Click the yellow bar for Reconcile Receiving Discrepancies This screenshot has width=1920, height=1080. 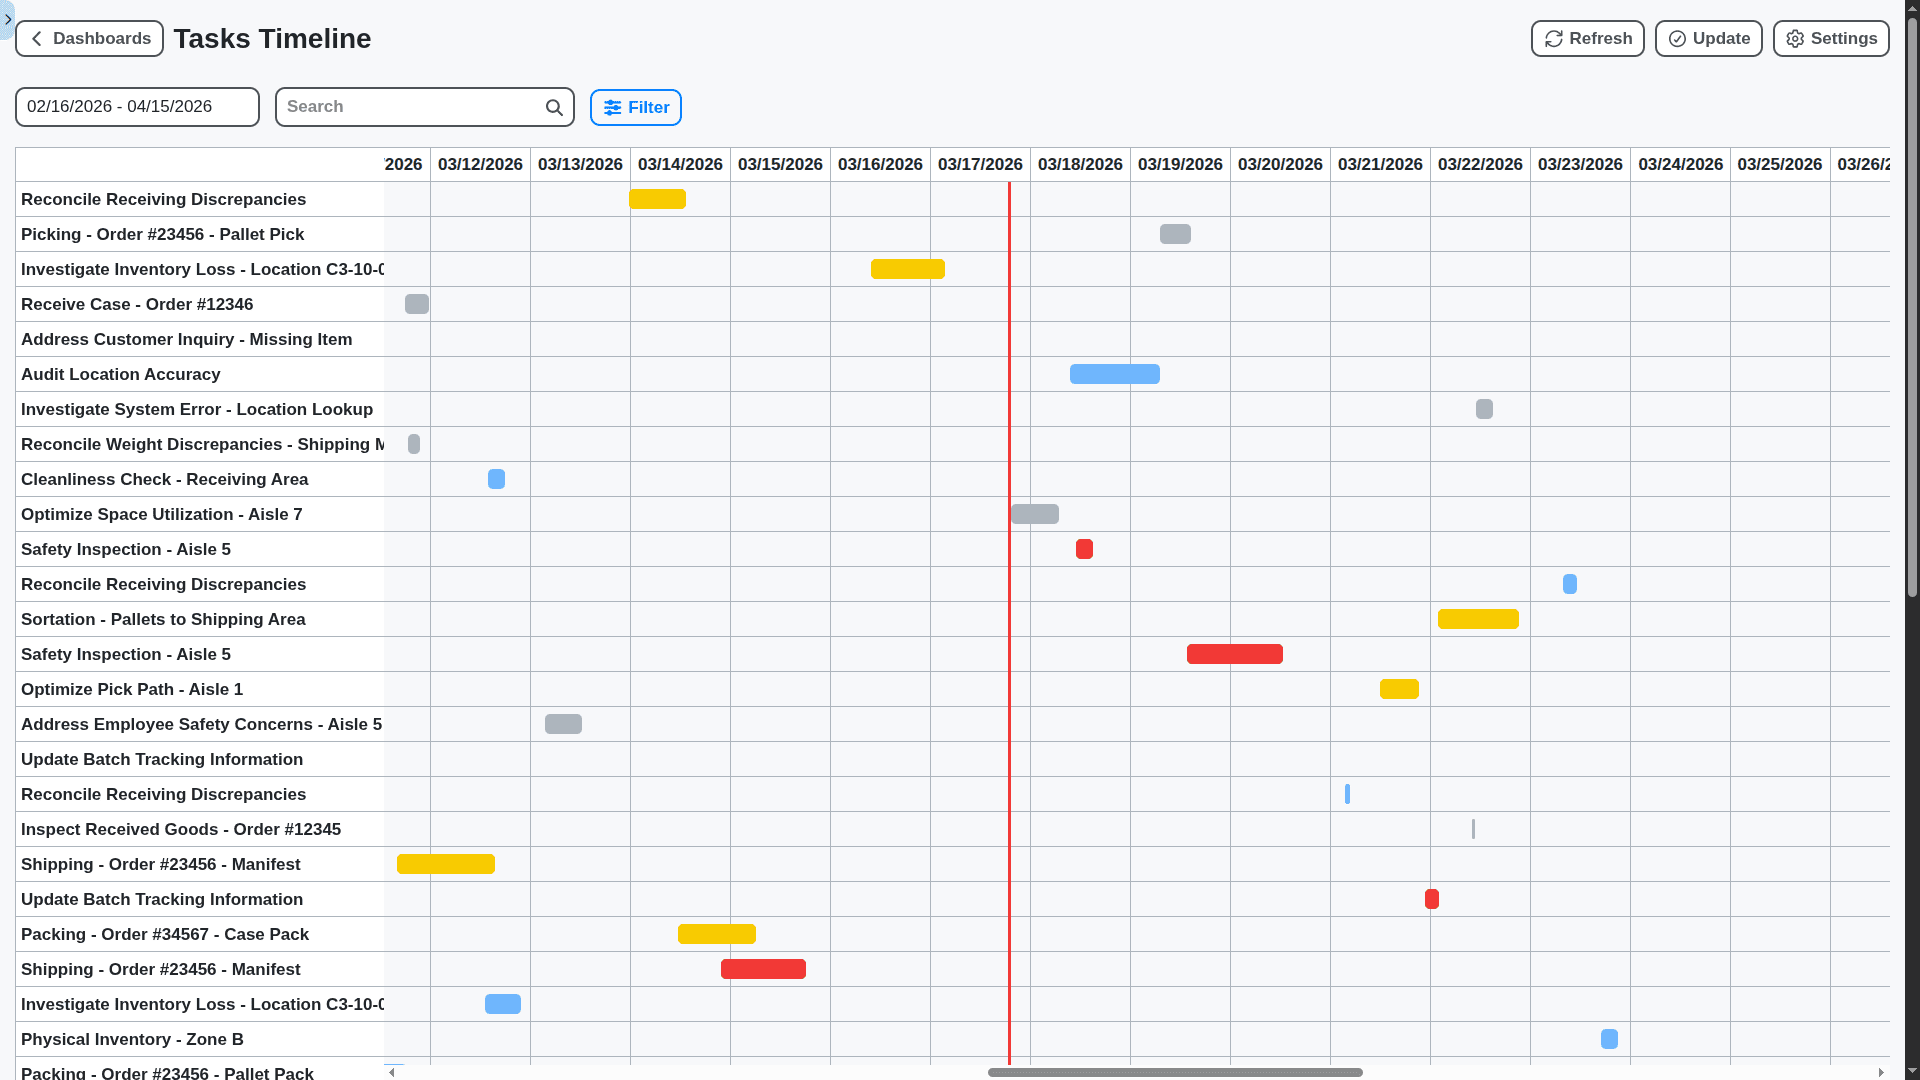tap(657, 199)
